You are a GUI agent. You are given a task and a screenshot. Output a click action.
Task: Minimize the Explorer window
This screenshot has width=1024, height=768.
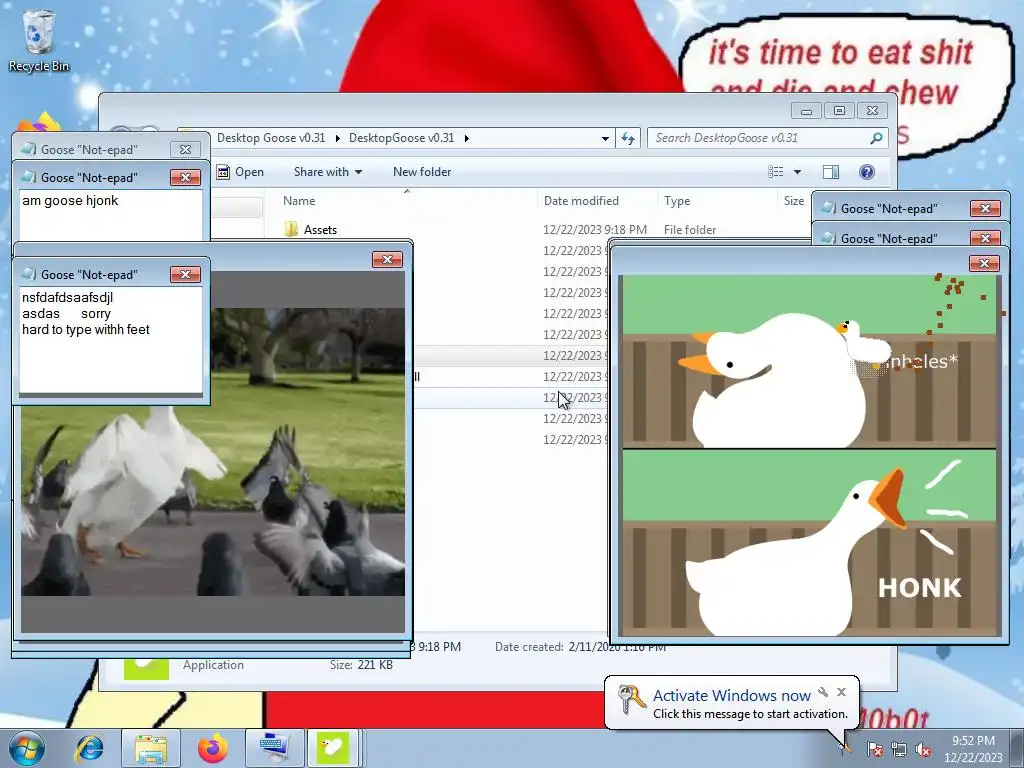[x=807, y=110]
